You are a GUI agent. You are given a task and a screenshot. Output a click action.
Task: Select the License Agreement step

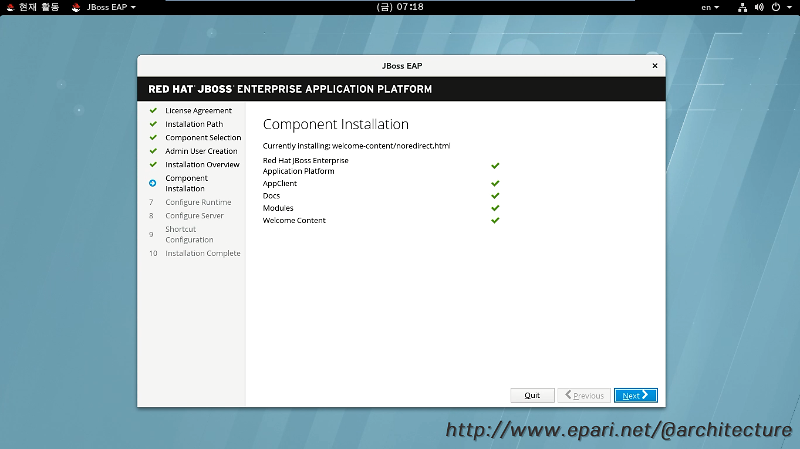click(x=198, y=111)
